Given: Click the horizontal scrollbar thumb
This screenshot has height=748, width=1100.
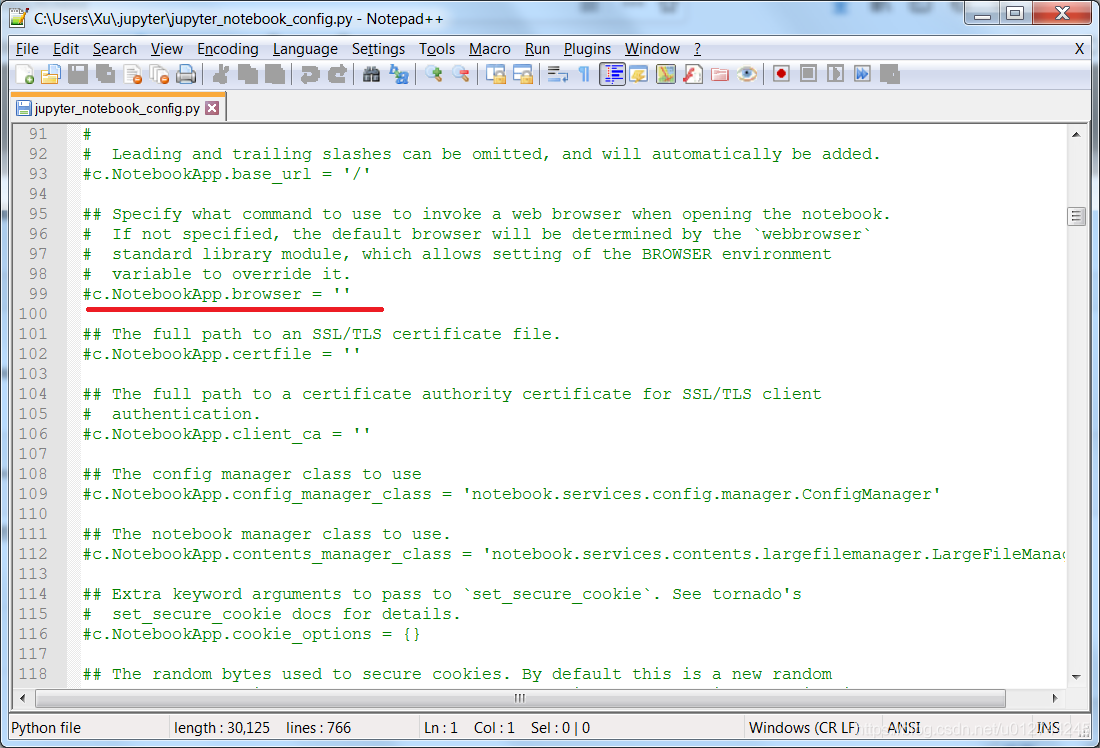Looking at the screenshot, I should click(x=520, y=698).
